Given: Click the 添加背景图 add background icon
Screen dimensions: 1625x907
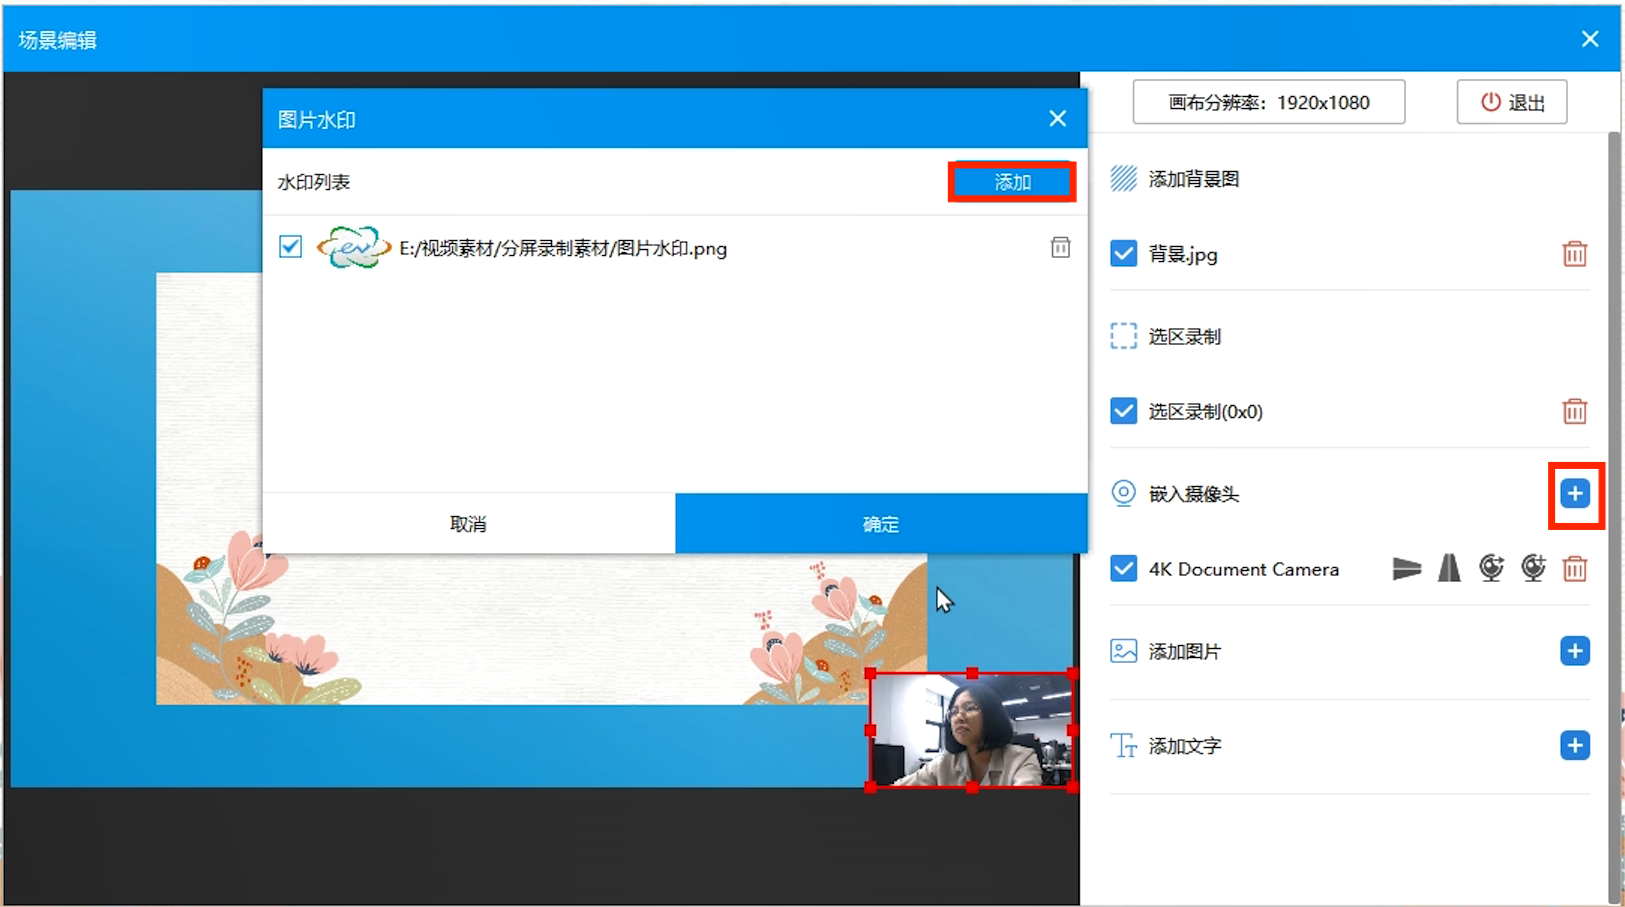Looking at the screenshot, I should tap(1124, 178).
